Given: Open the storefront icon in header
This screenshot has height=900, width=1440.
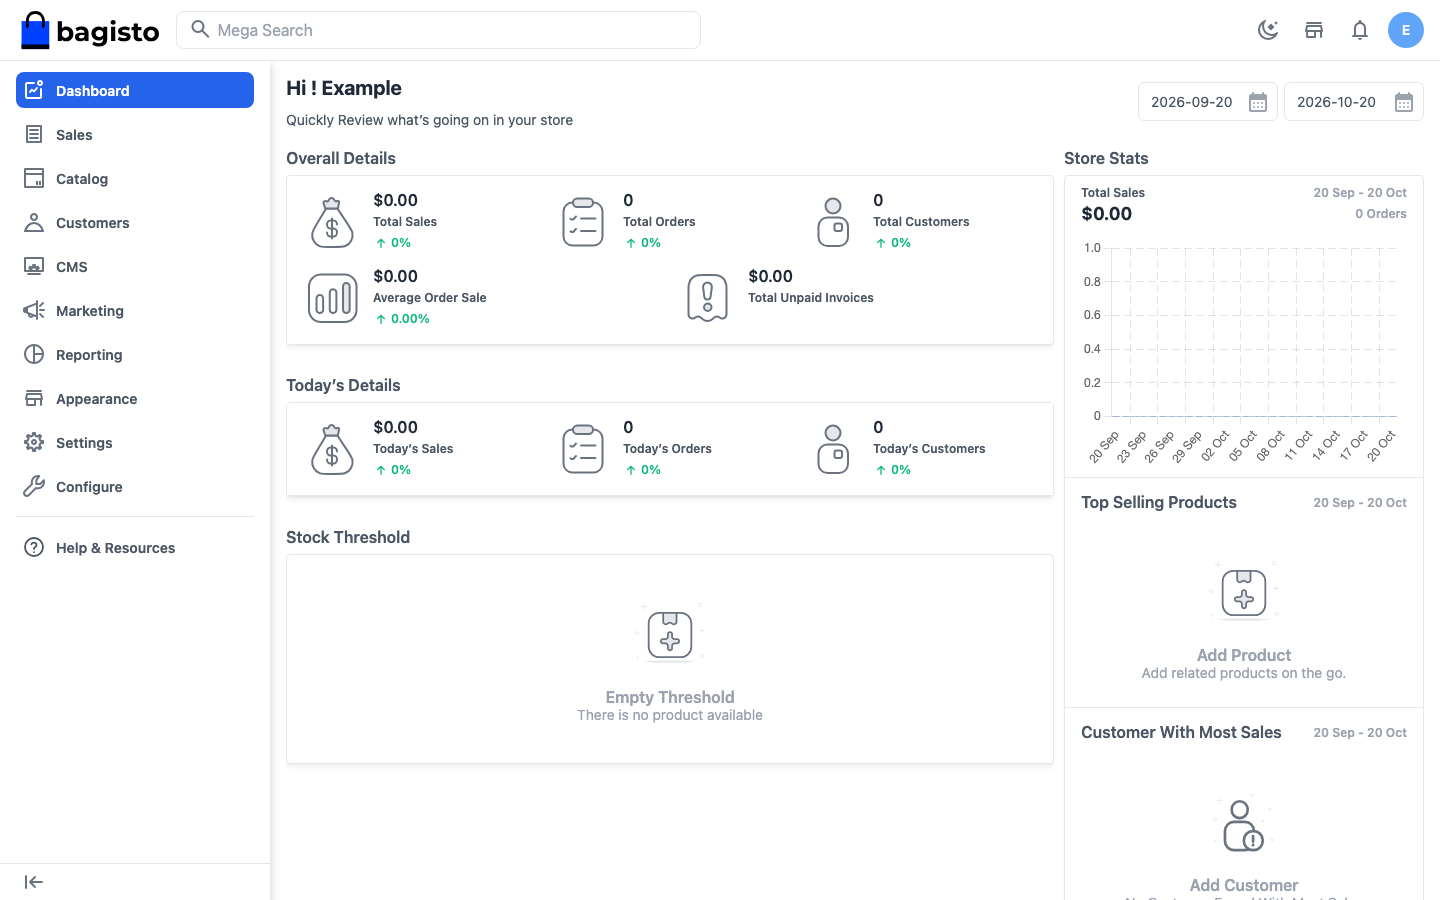Looking at the screenshot, I should click(x=1314, y=30).
